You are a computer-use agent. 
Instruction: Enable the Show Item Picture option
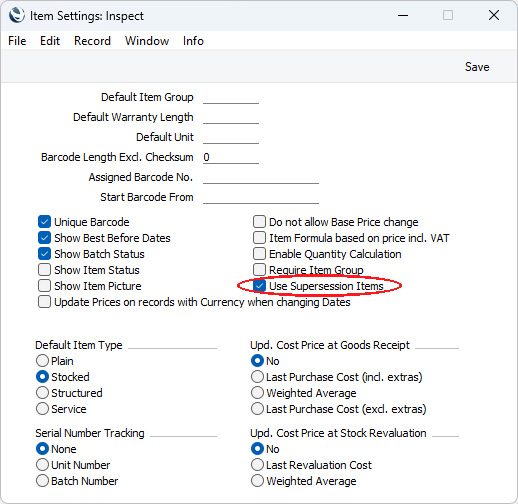coord(44,286)
